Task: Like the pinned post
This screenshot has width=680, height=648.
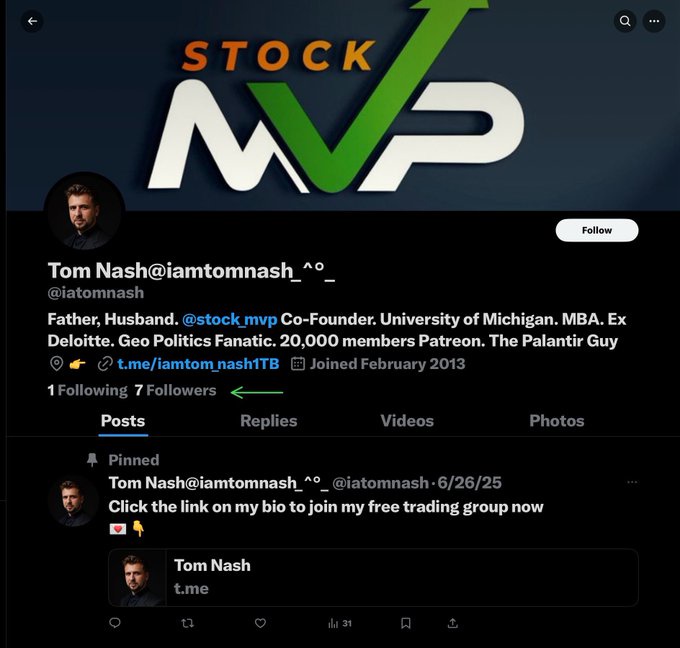Action: [x=260, y=623]
